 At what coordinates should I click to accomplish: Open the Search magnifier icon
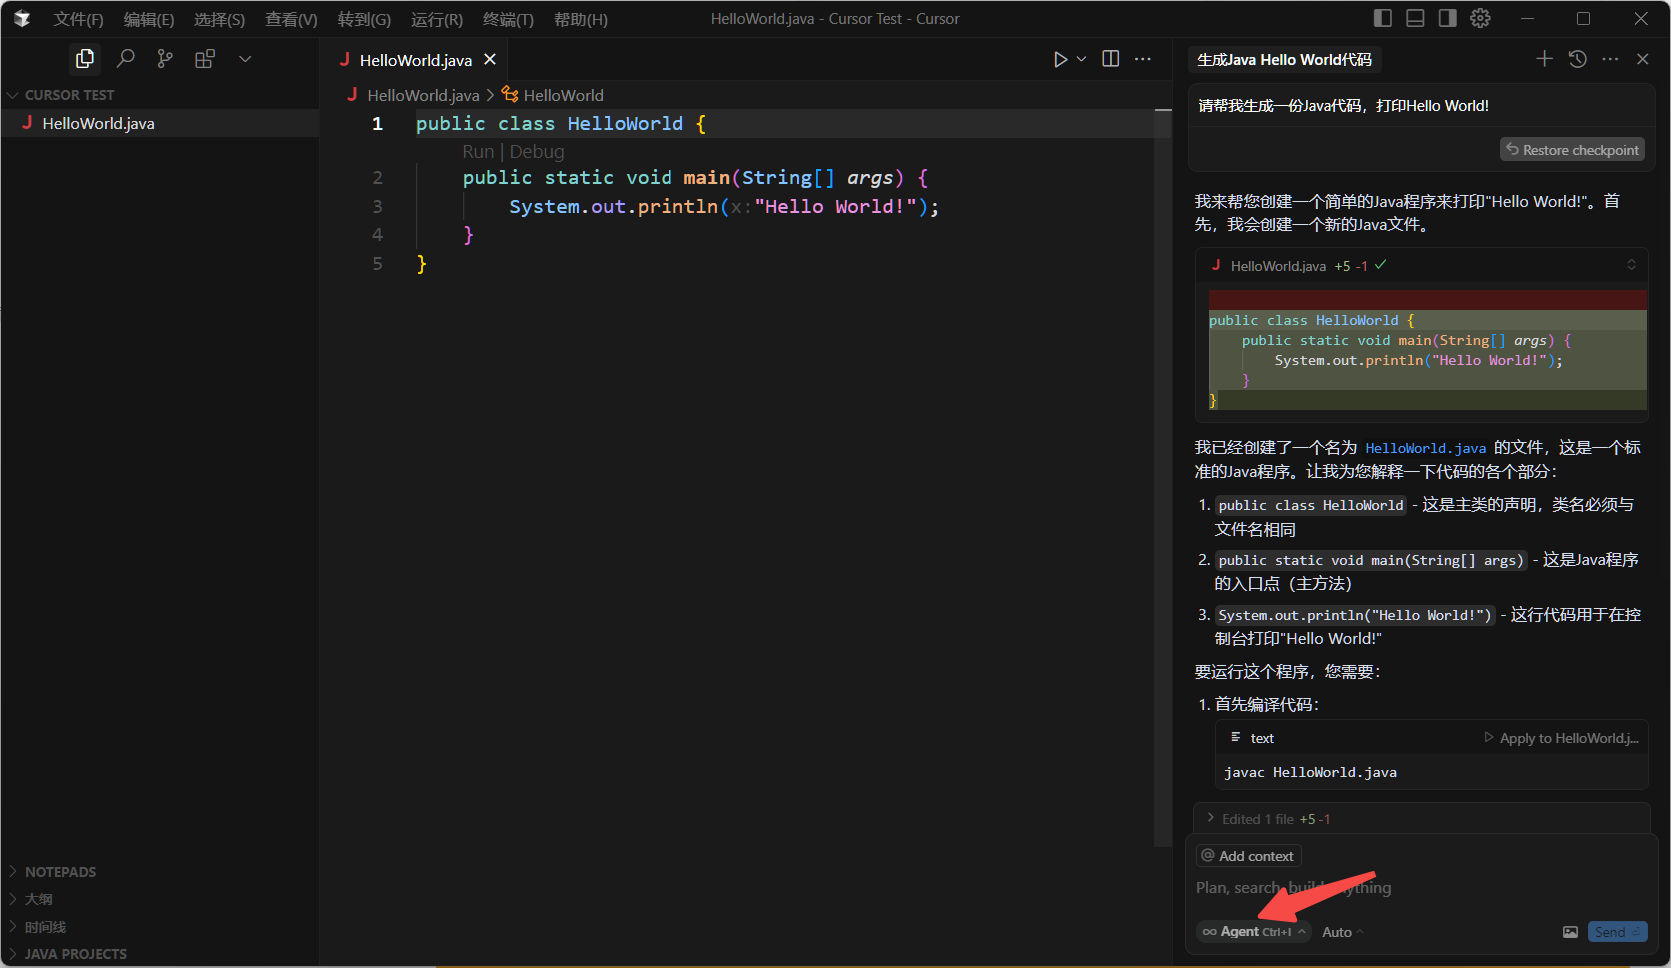125,59
